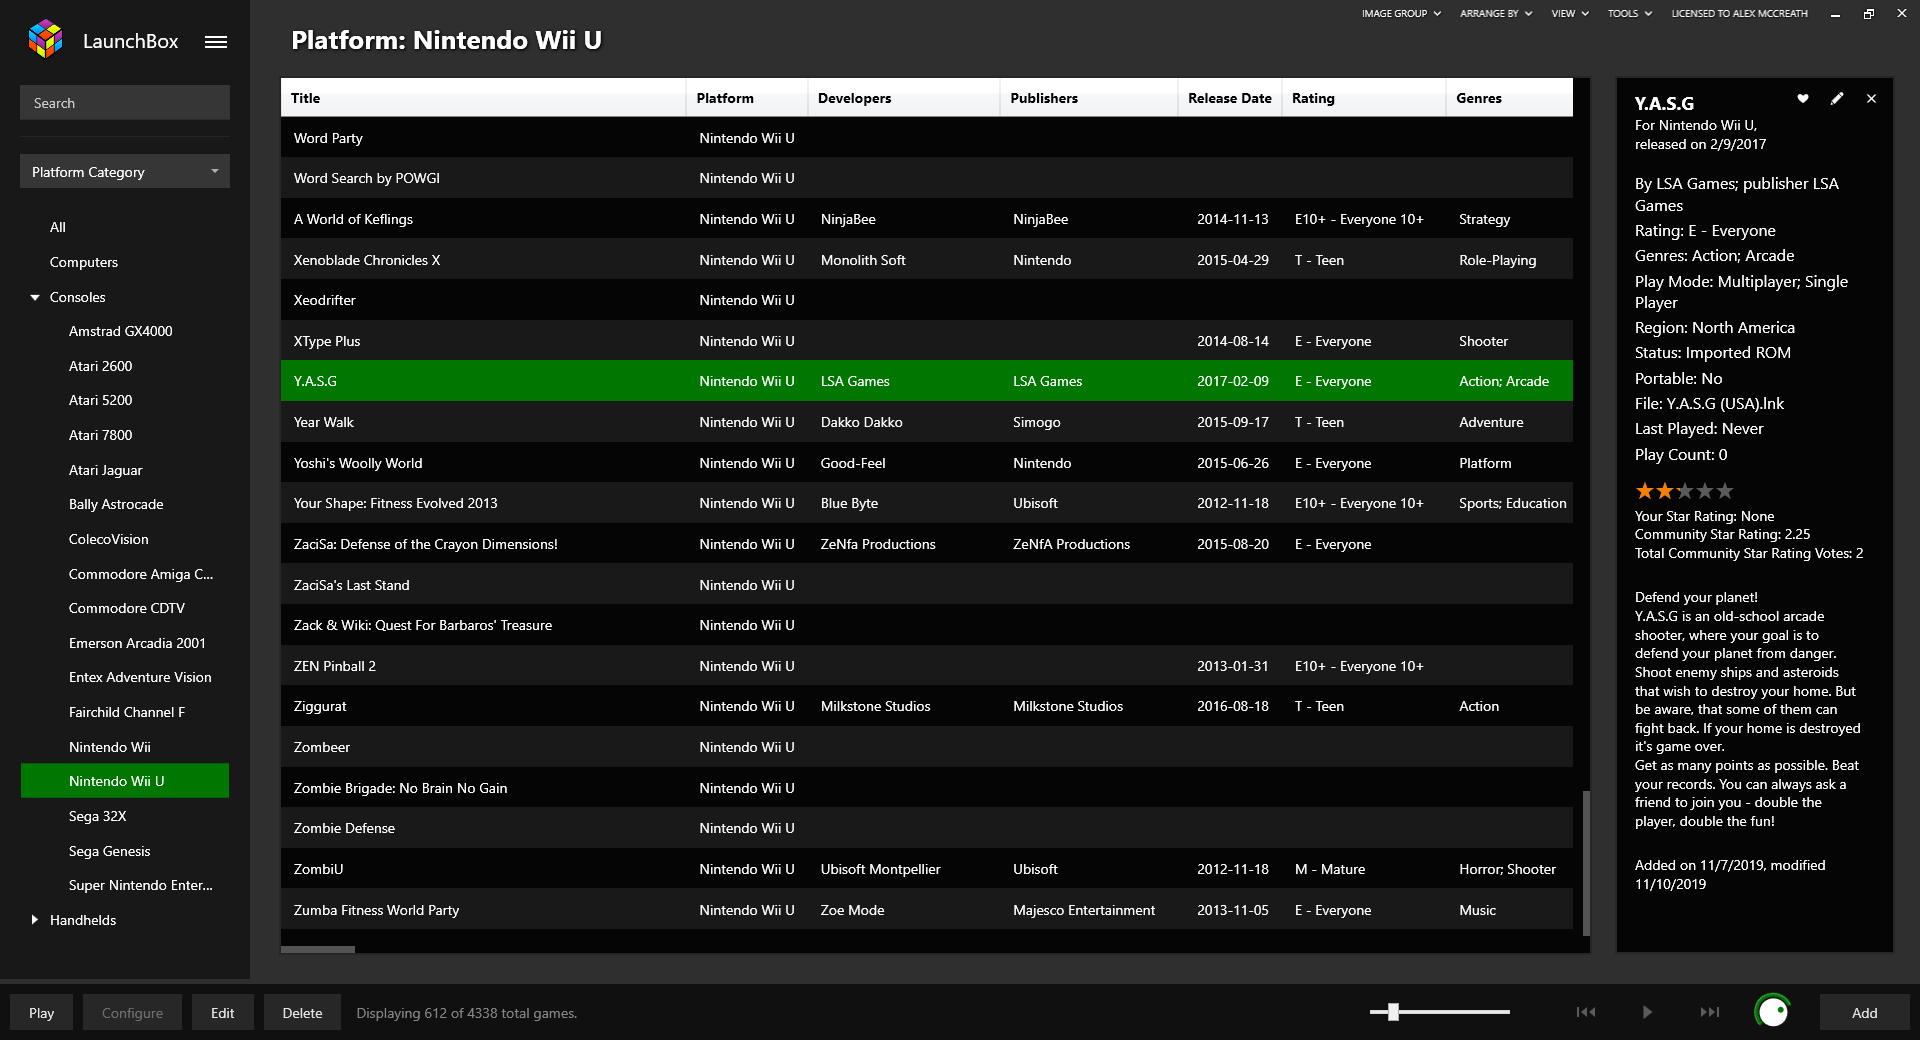Open the Platform Category dropdown
The width and height of the screenshot is (1920, 1040).
(125, 171)
